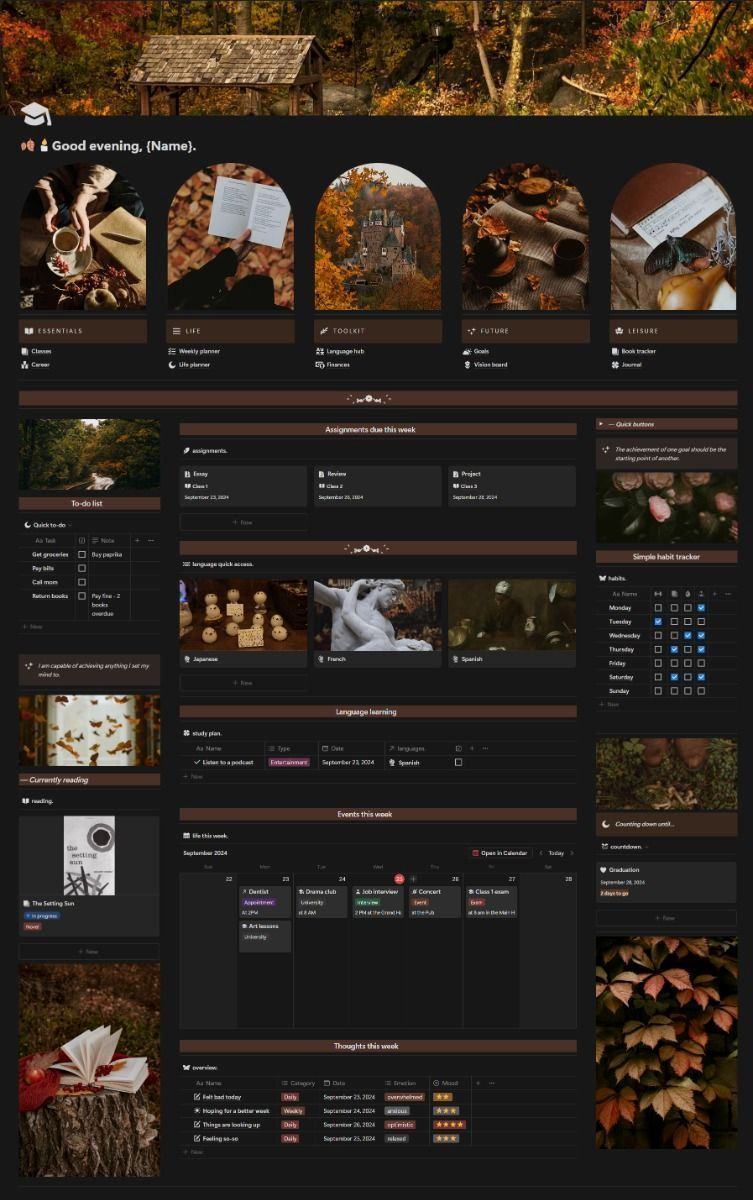Toggle Listen to a podcast checkbox

pos(458,762)
